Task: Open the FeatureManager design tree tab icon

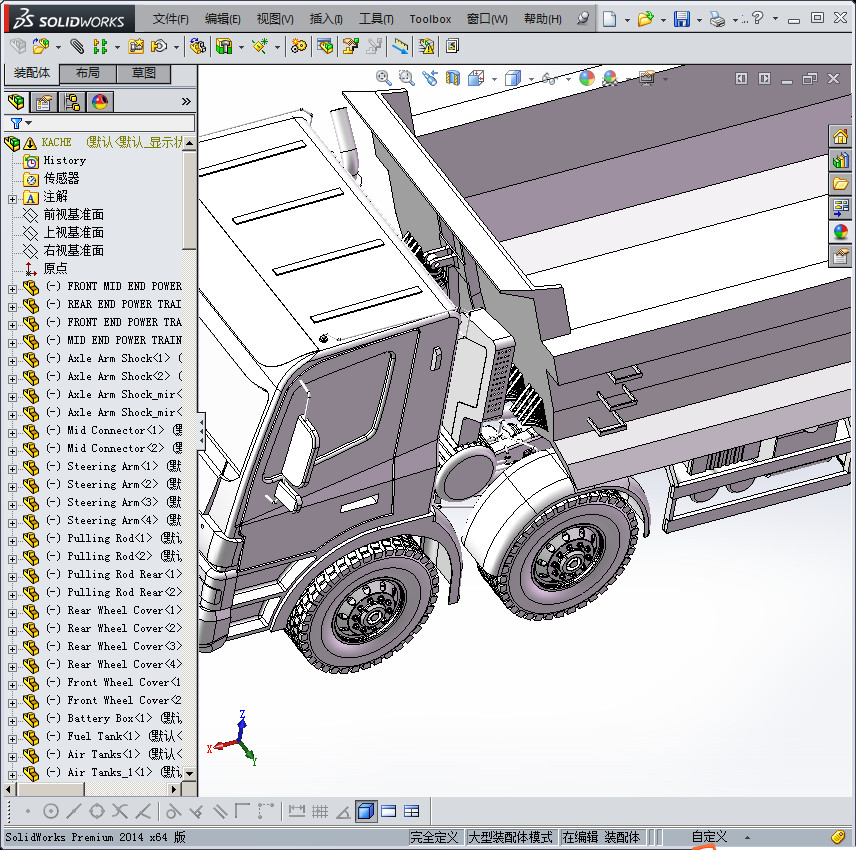Action: click(x=16, y=101)
